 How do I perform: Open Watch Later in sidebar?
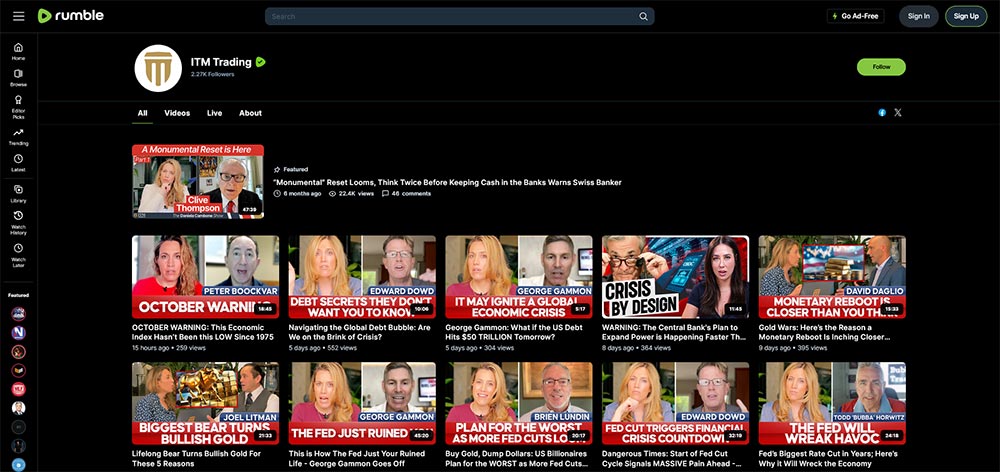pyautogui.click(x=18, y=253)
